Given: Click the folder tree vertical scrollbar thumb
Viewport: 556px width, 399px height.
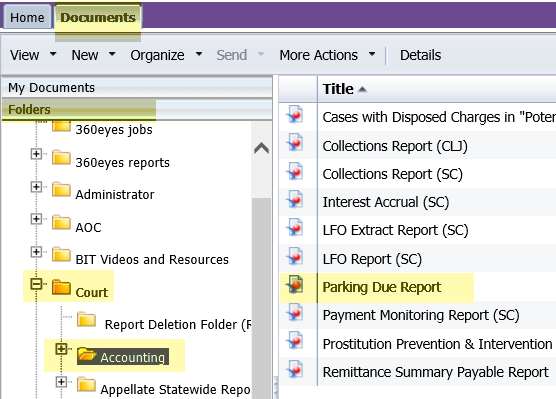Looking at the screenshot, I should (261, 298).
